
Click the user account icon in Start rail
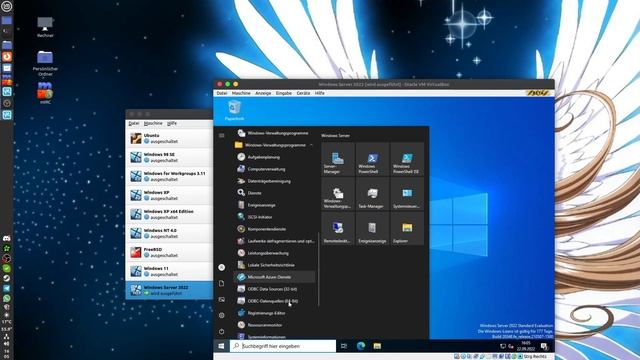click(222, 267)
